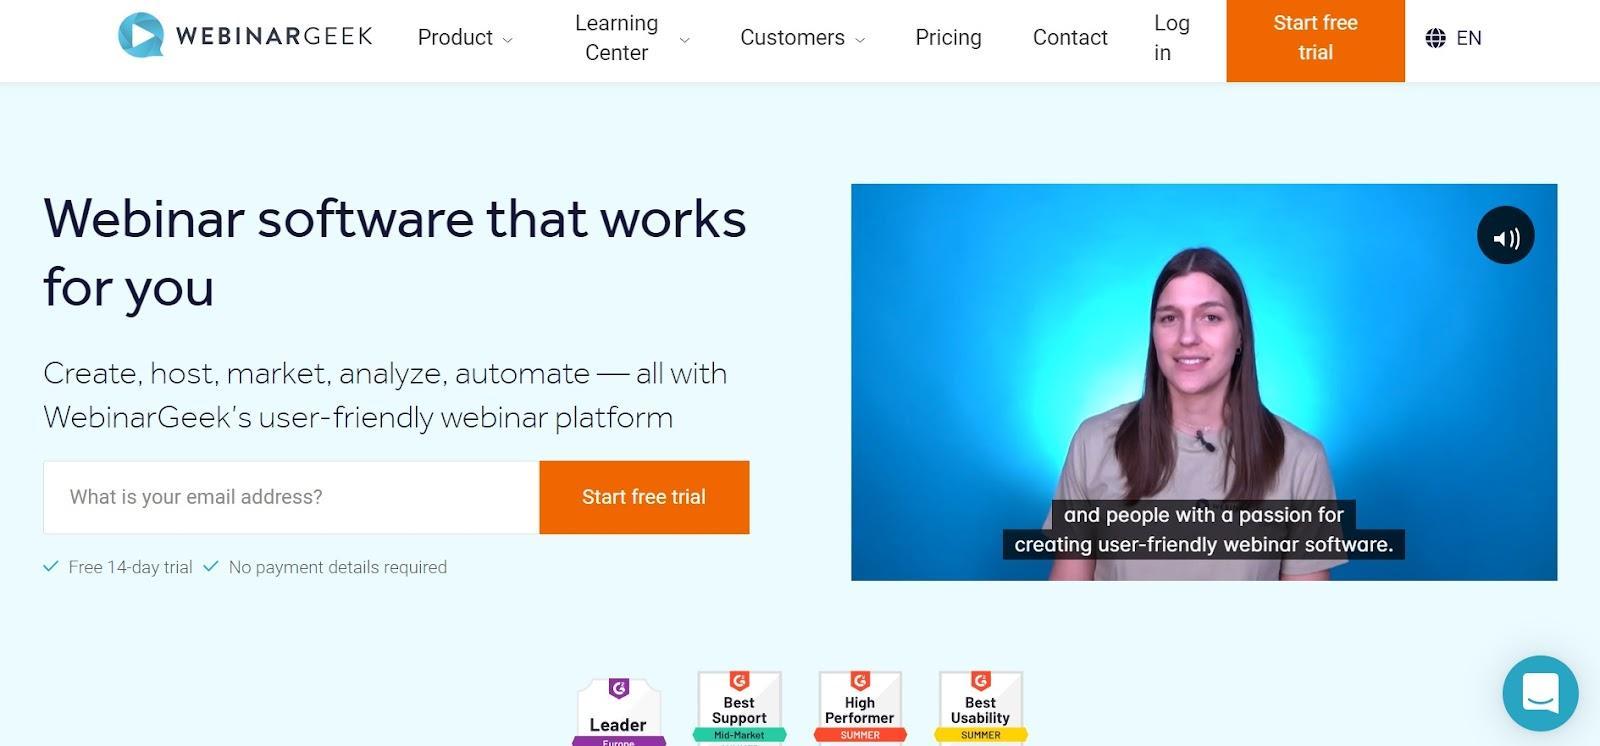Click the G2 Leader Europe badge
The height and width of the screenshot is (746, 1600).
click(x=619, y=711)
